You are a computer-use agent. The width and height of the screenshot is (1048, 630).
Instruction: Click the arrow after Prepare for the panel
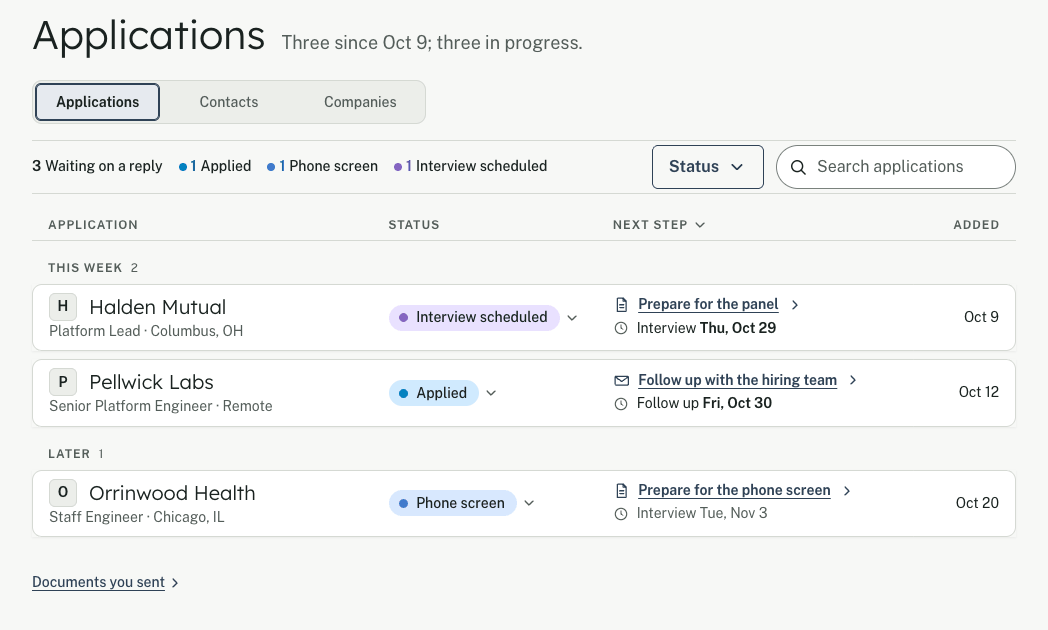point(795,305)
